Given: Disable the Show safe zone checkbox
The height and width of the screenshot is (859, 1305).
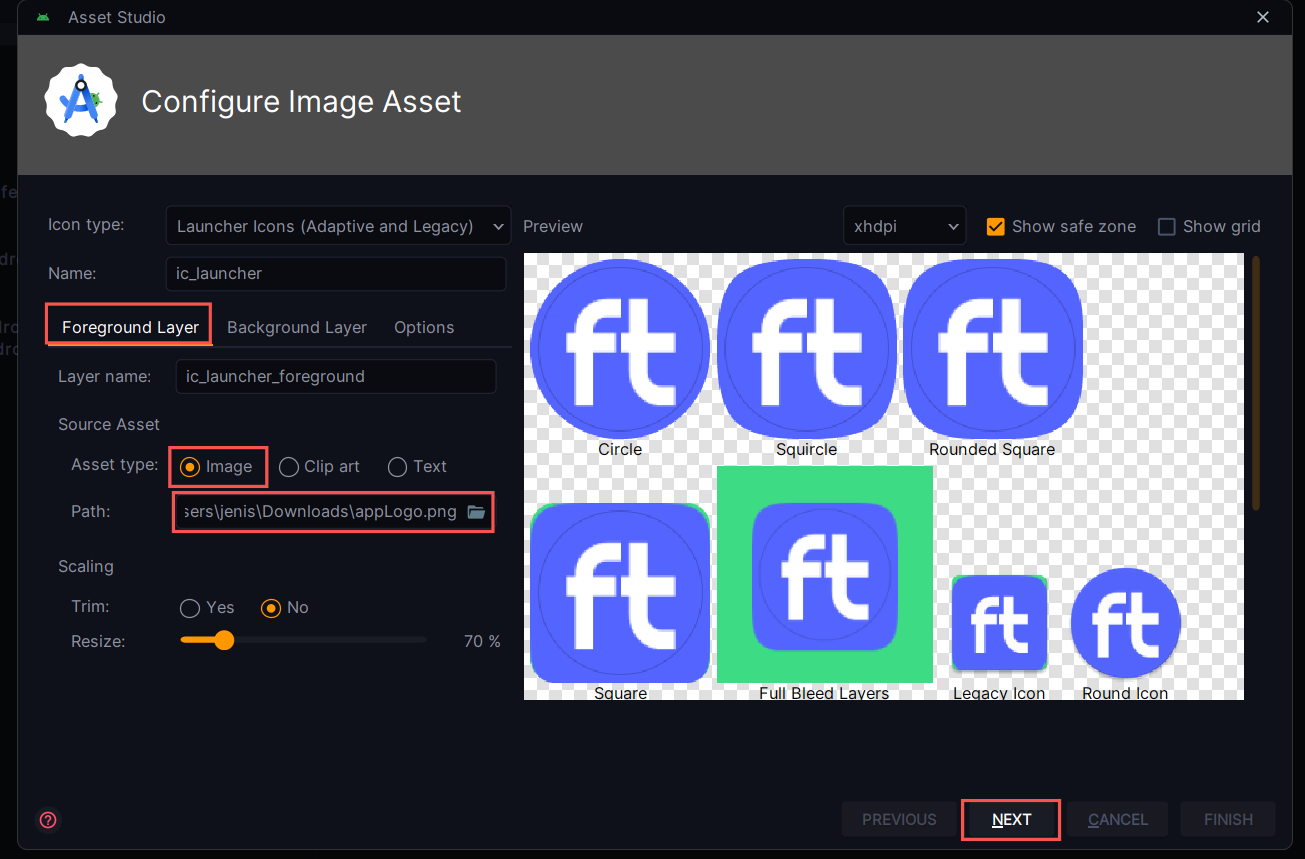Looking at the screenshot, I should 995,226.
